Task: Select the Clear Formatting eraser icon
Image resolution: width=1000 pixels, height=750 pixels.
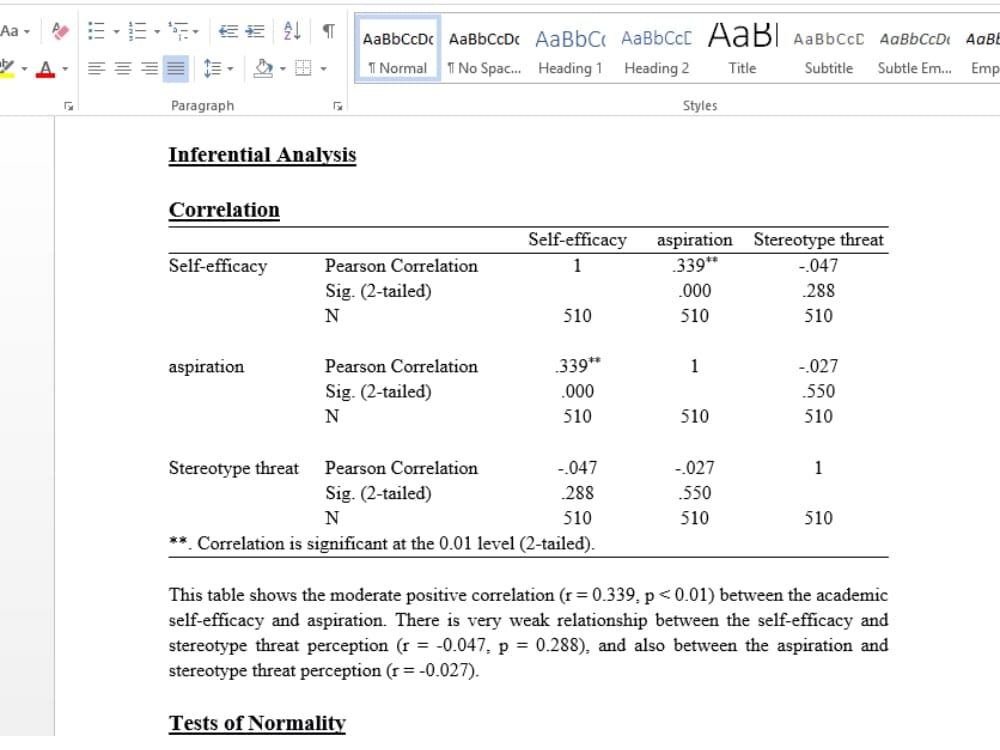Action: tap(58, 28)
